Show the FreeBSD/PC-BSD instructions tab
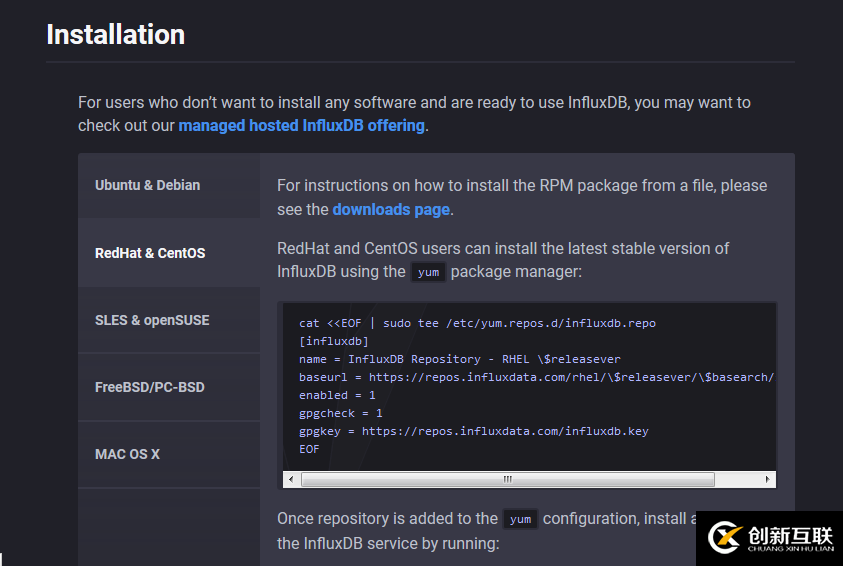 [x=150, y=387]
